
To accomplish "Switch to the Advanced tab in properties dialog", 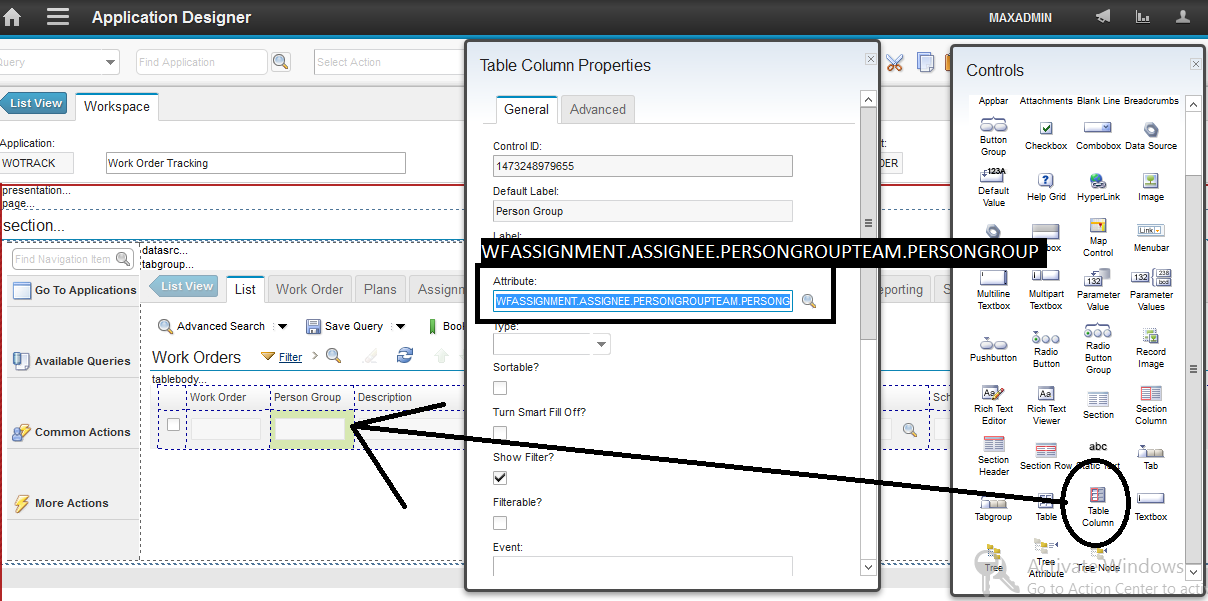I will coord(597,109).
